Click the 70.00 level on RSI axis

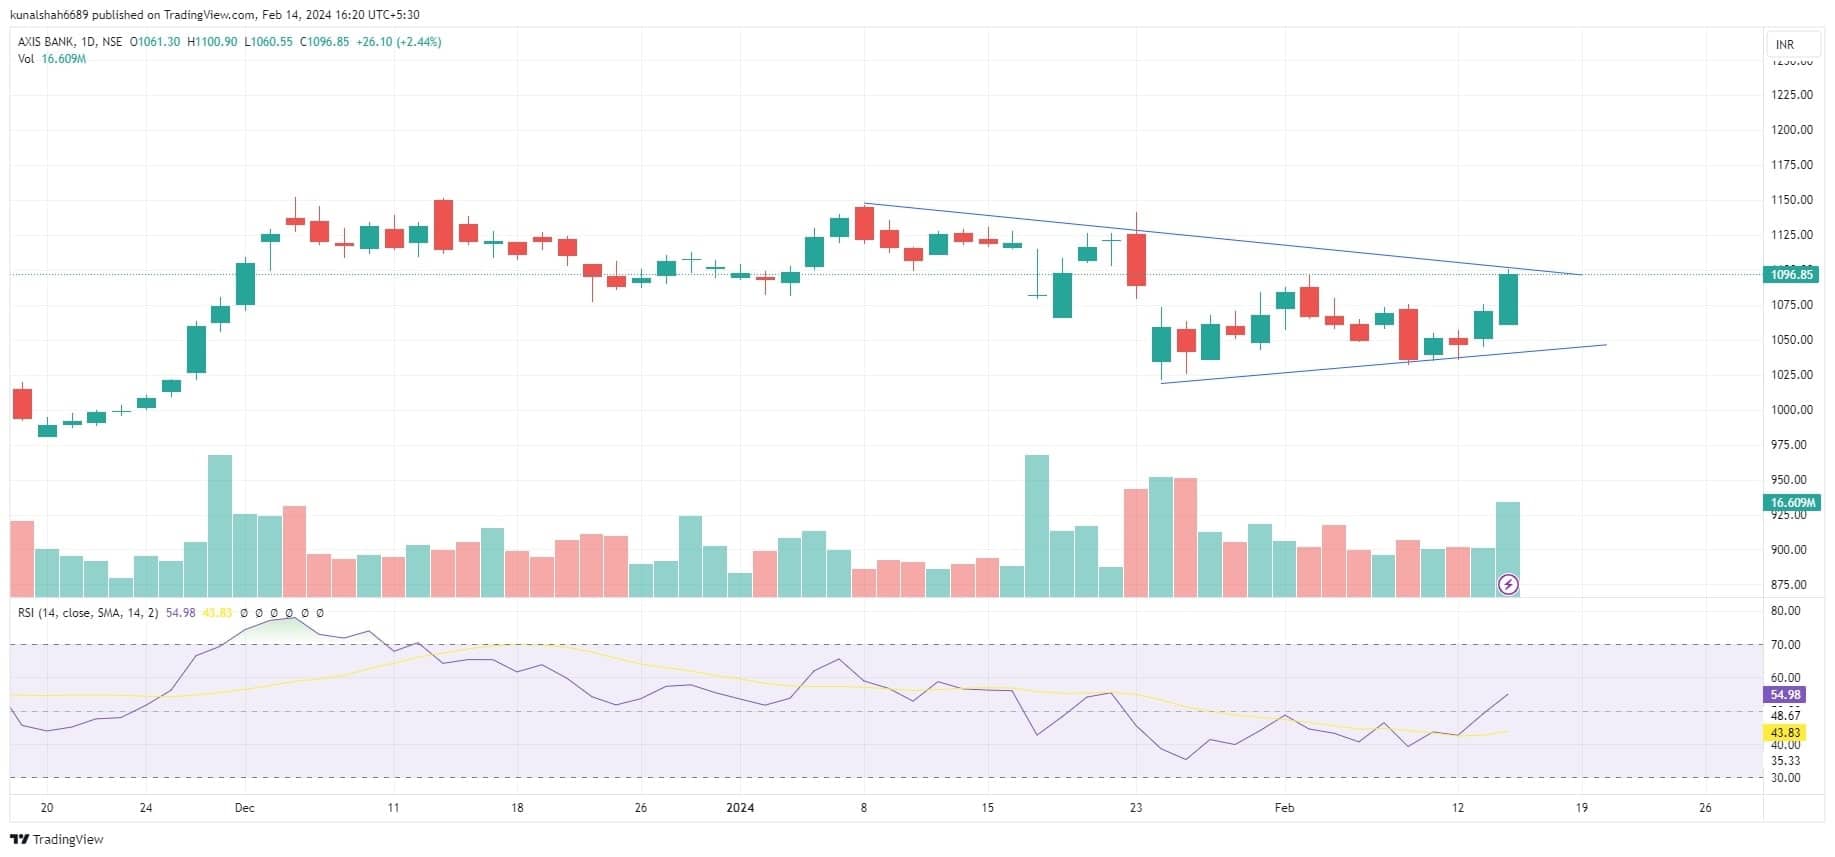click(x=1785, y=645)
